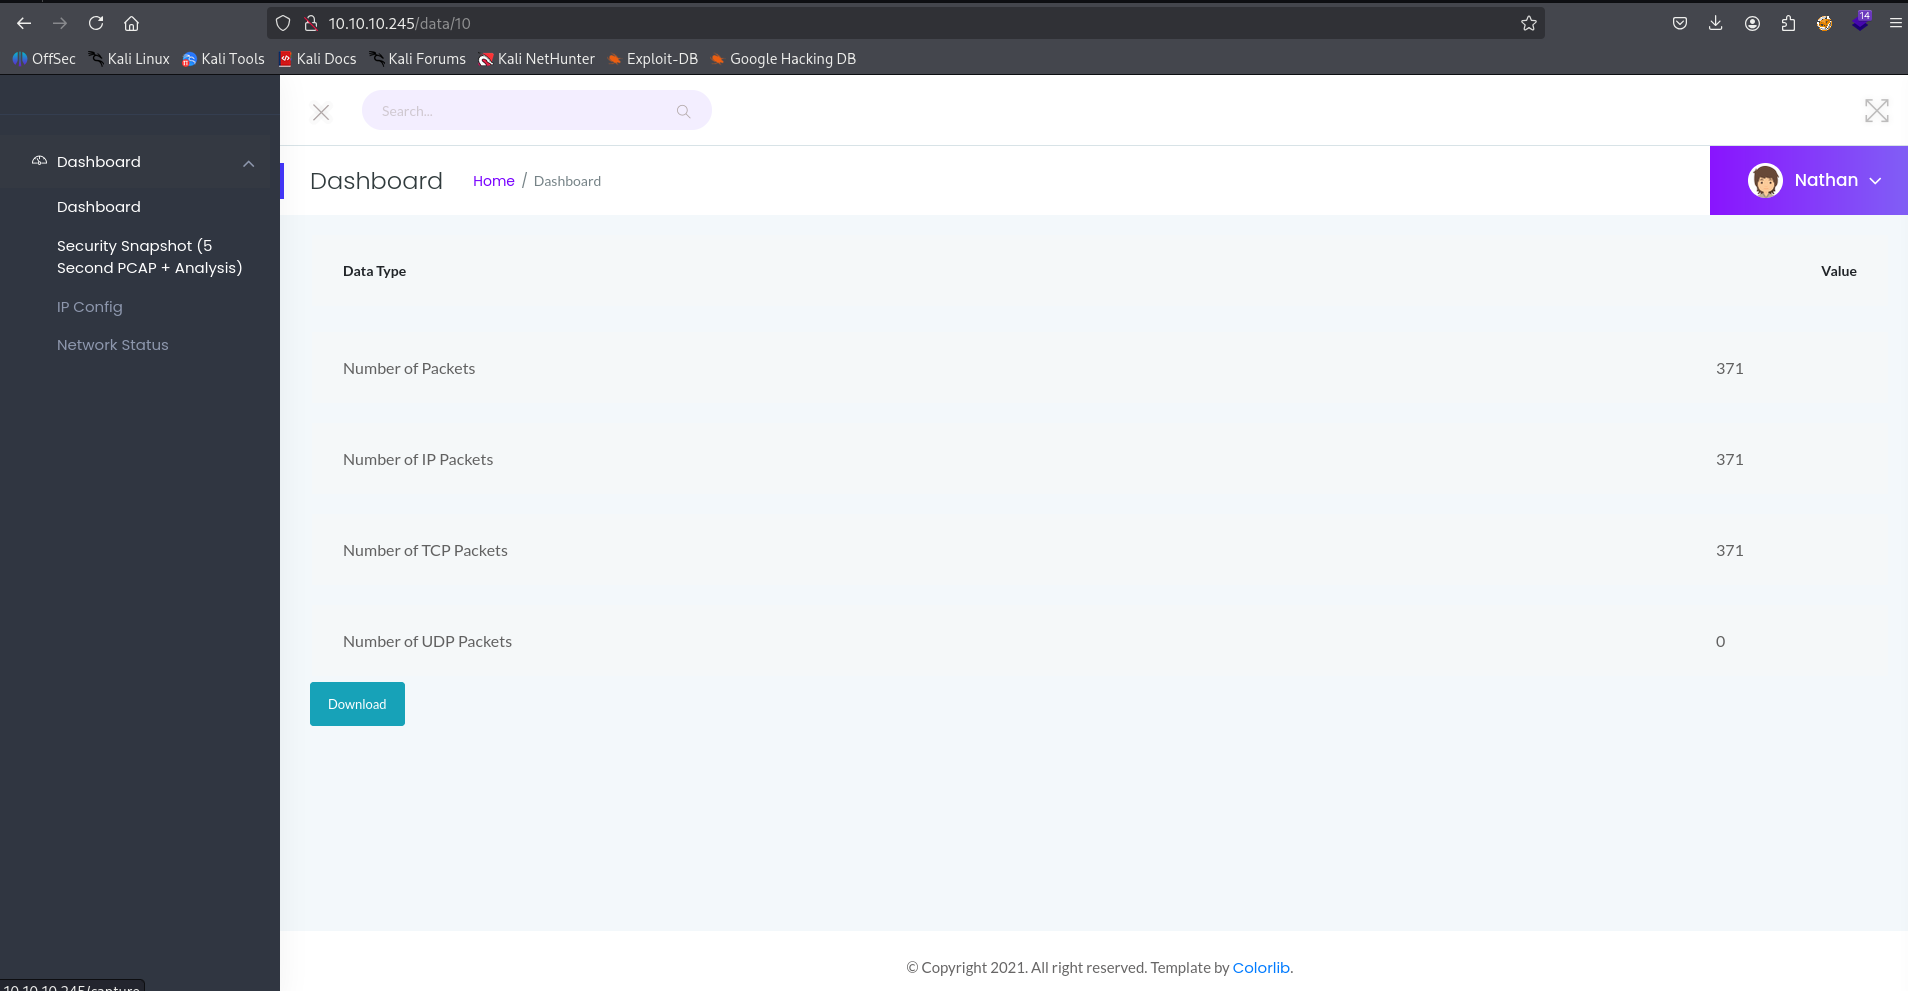The width and height of the screenshot is (1908, 991).
Task: Click Nathan's avatar picture
Action: coord(1764,180)
